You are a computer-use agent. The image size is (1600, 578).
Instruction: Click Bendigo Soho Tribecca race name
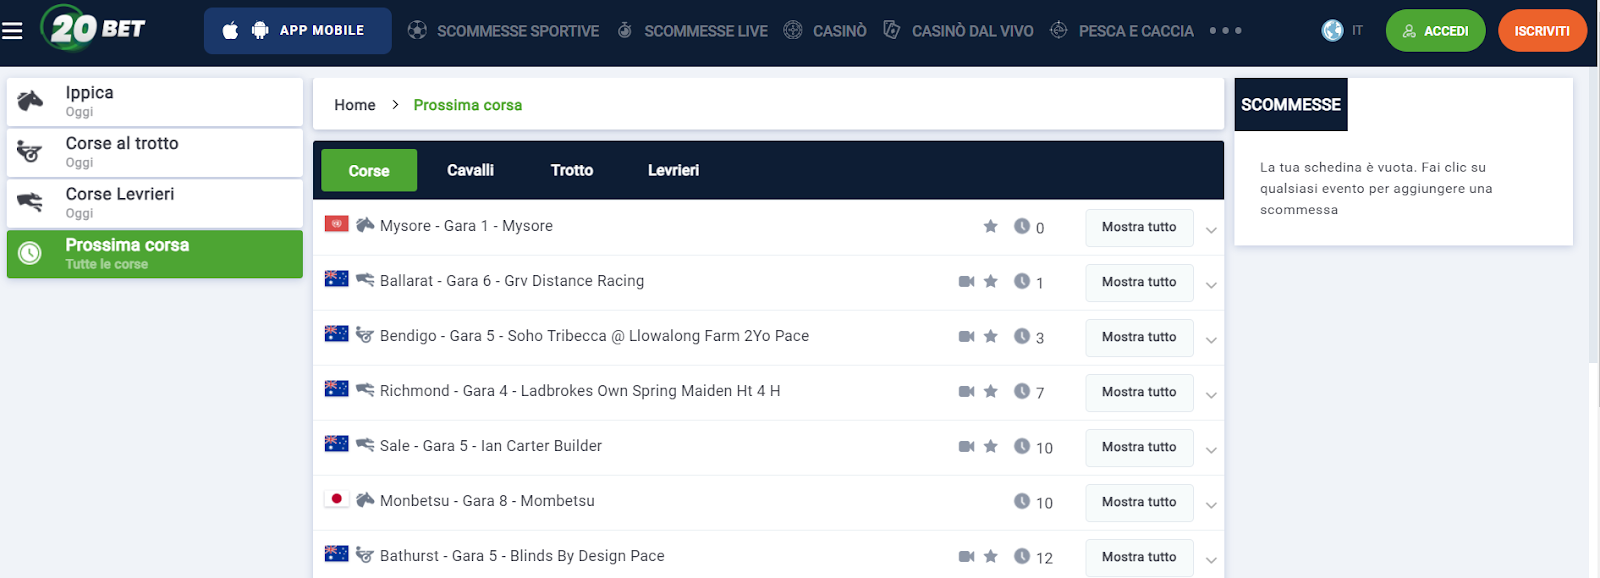[x=594, y=336]
